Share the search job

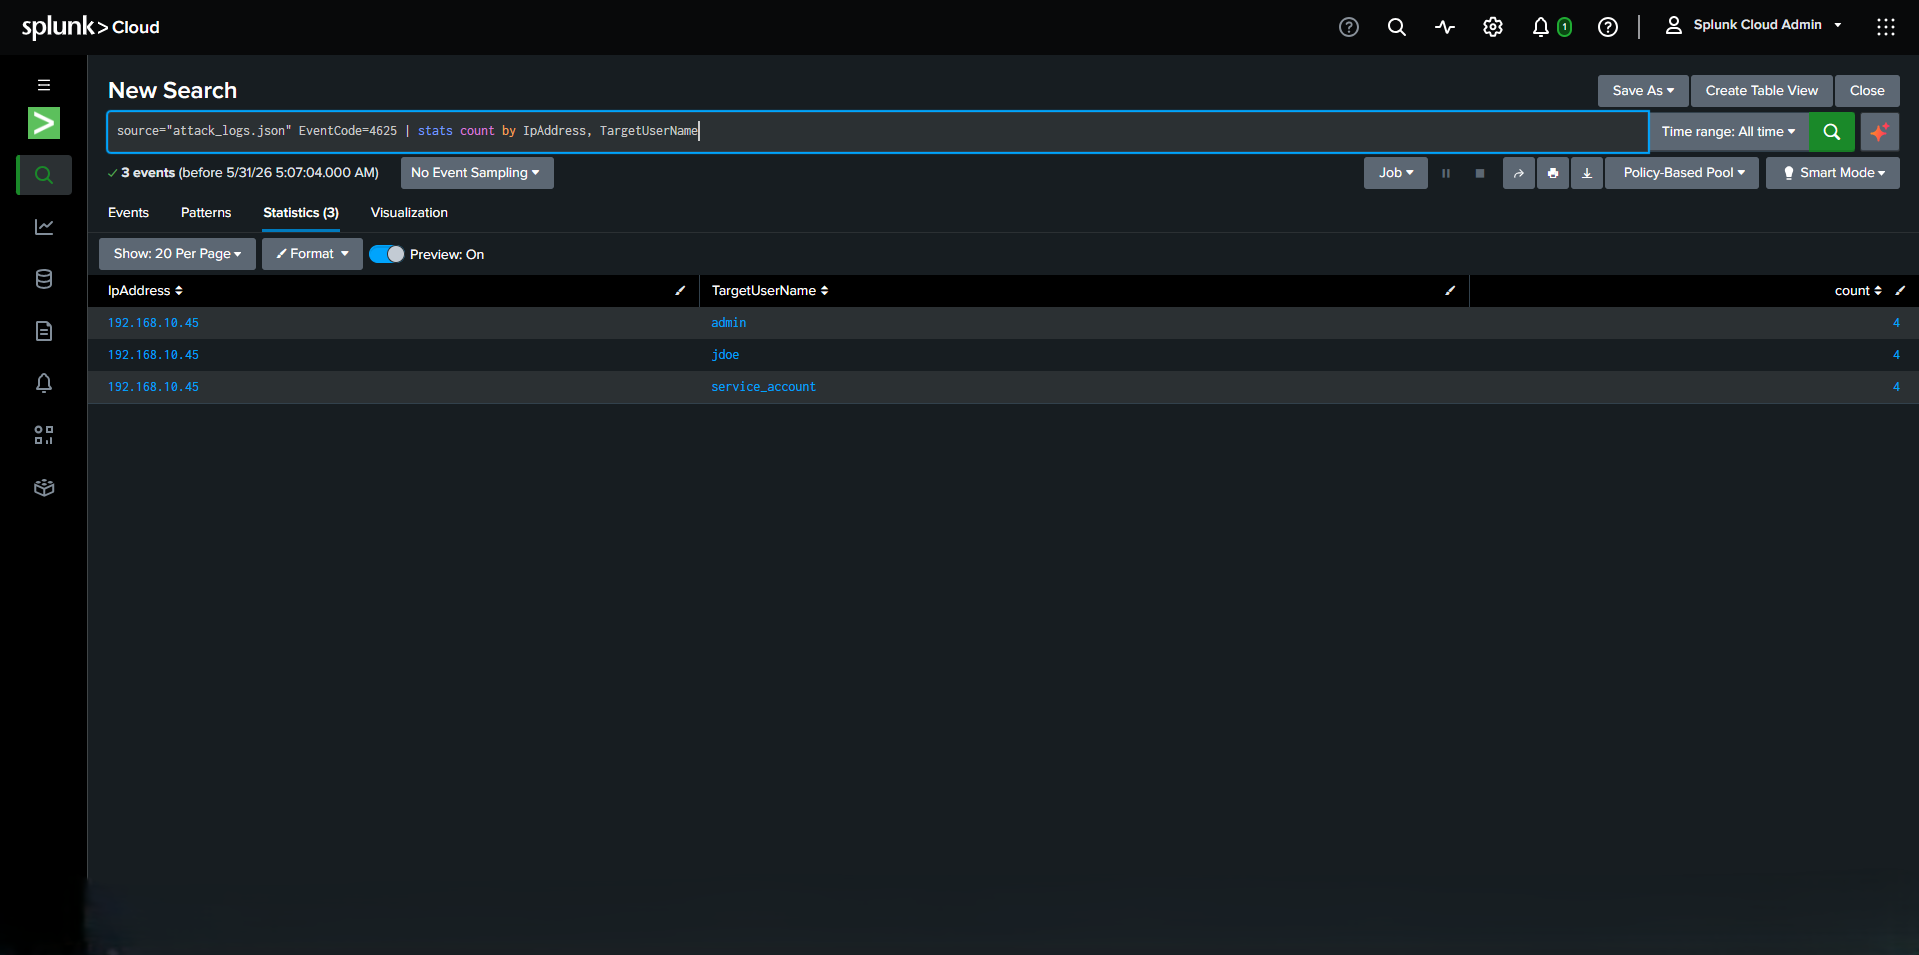(1518, 173)
